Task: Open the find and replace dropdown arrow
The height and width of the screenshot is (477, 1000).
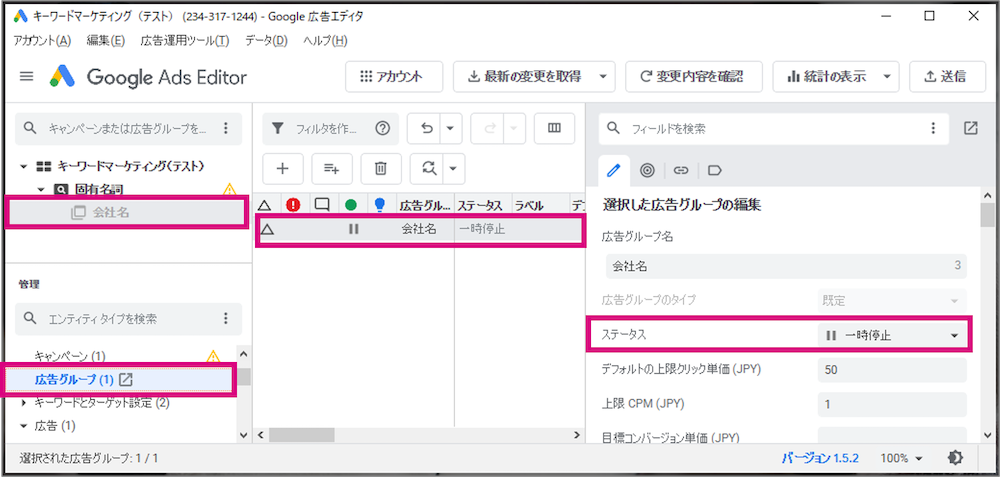Action: click(x=454, y=168)
